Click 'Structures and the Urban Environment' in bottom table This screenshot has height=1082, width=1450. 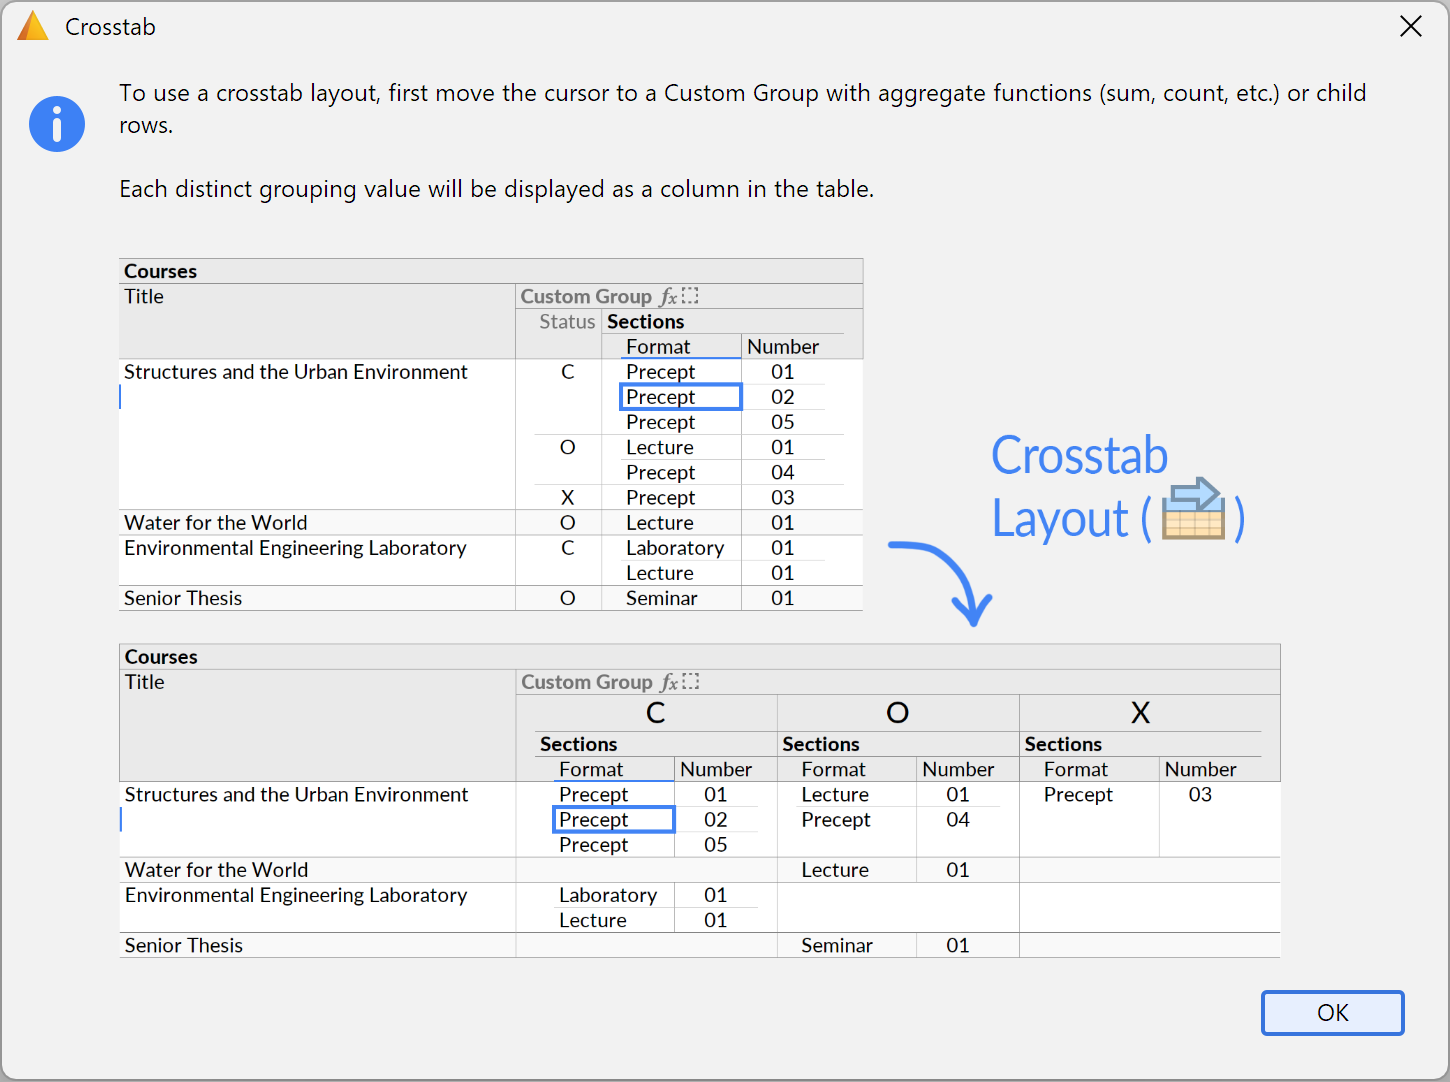point(296,795)
